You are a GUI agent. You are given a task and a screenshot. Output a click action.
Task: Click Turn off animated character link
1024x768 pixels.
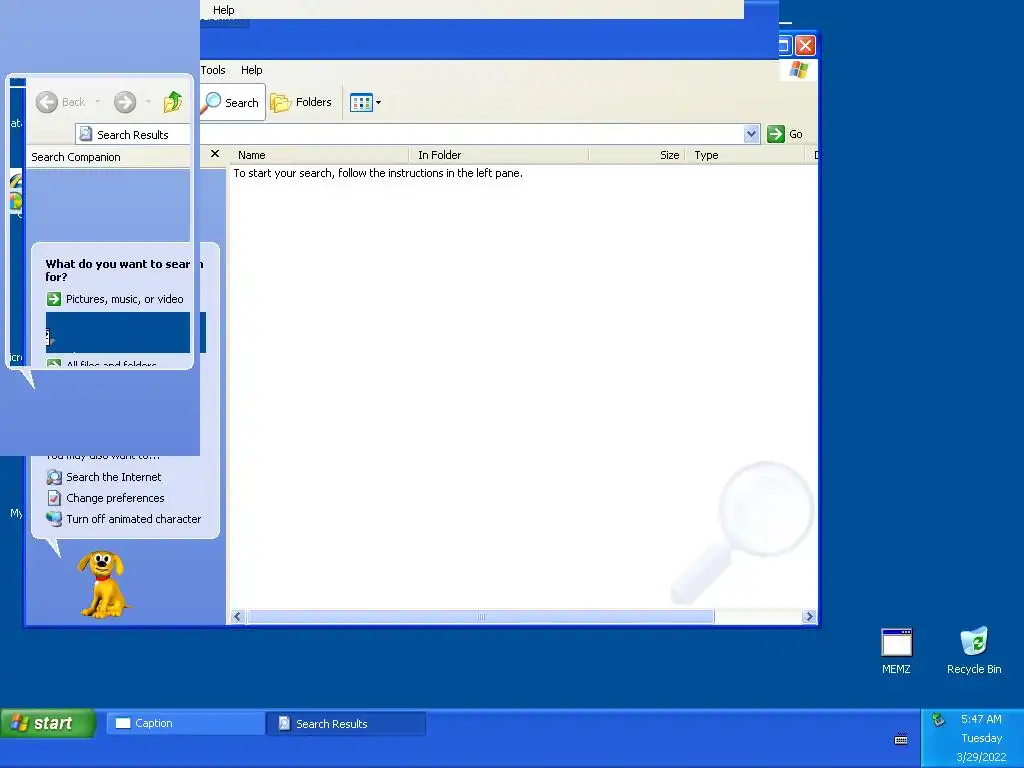(124, 519)
